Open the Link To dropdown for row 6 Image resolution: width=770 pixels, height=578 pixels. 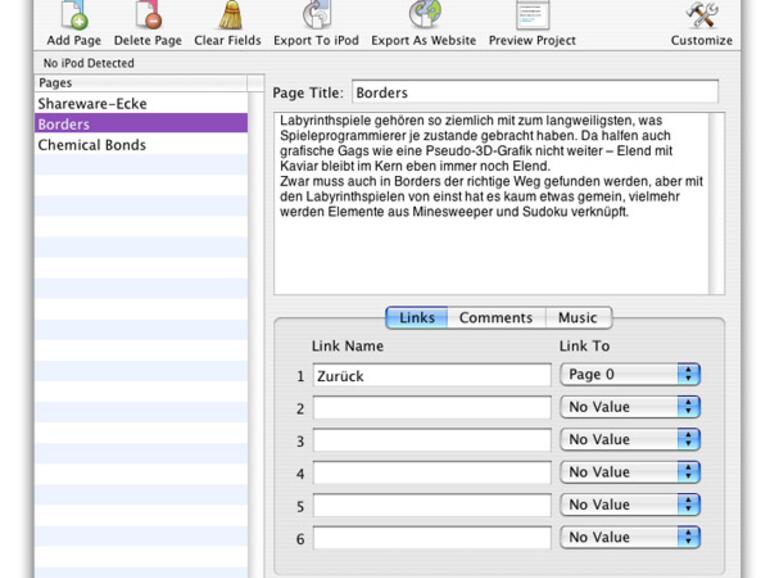(630, 537)
